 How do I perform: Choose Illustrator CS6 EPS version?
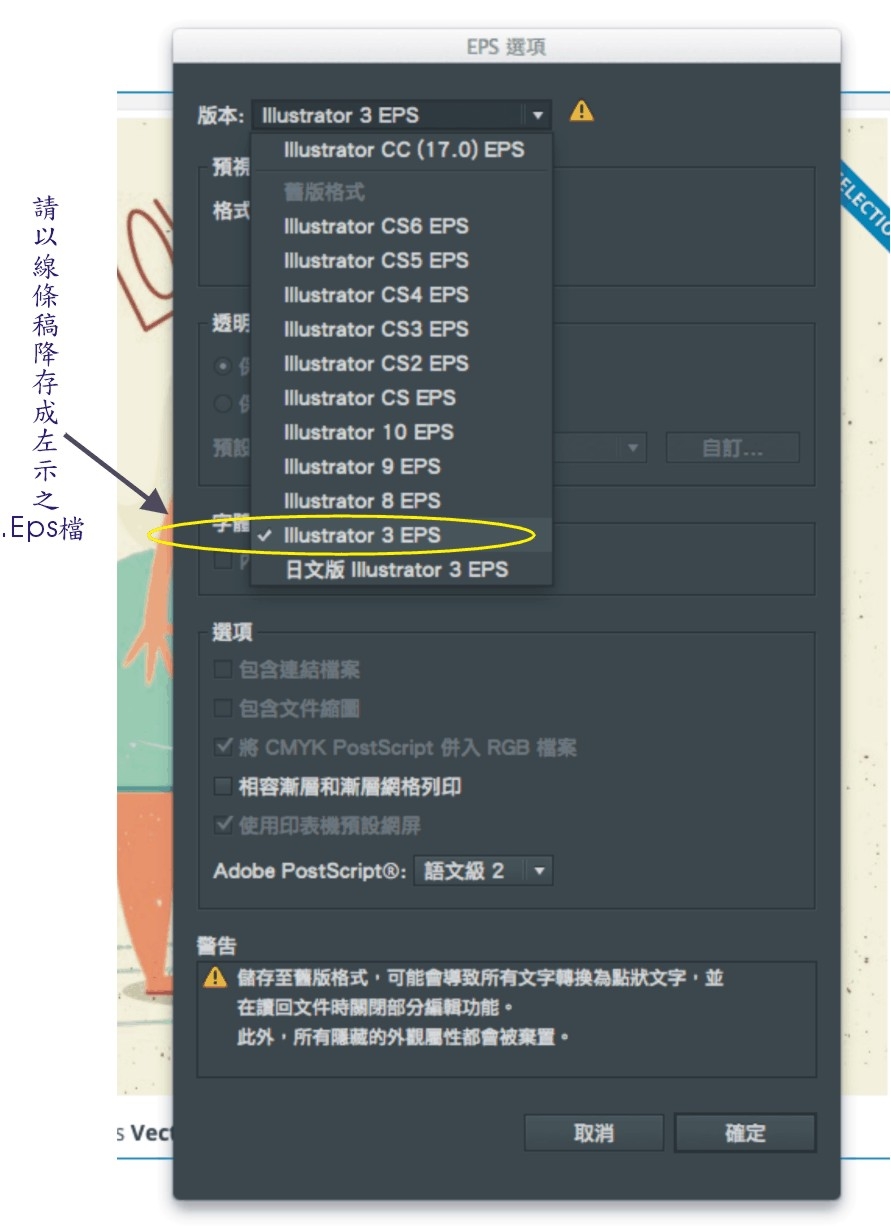(375, 226)
